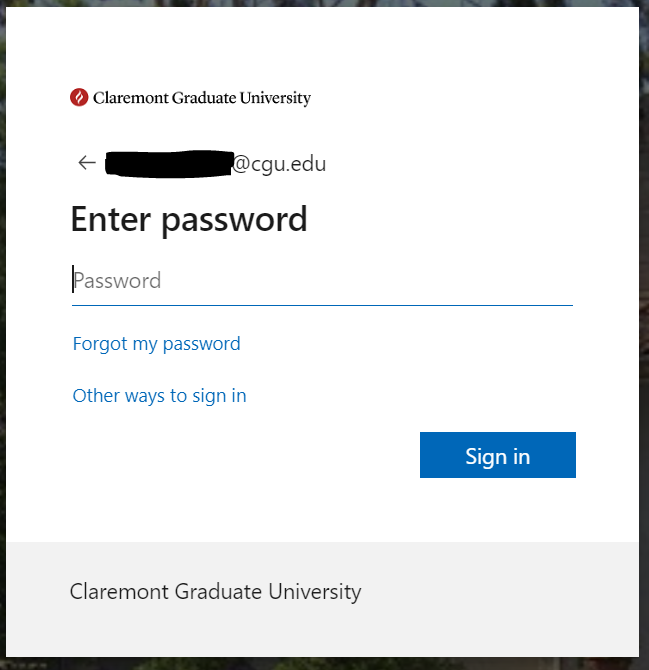
Task: Click the text cursor in password box
Action: [73, 279]
